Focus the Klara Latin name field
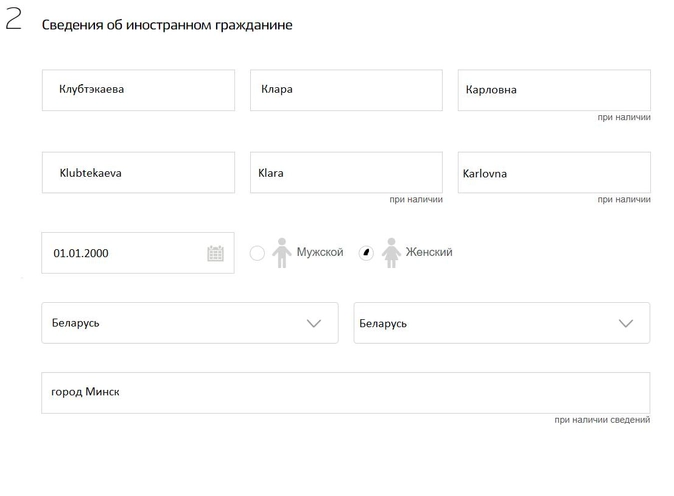 click(346, 172)
